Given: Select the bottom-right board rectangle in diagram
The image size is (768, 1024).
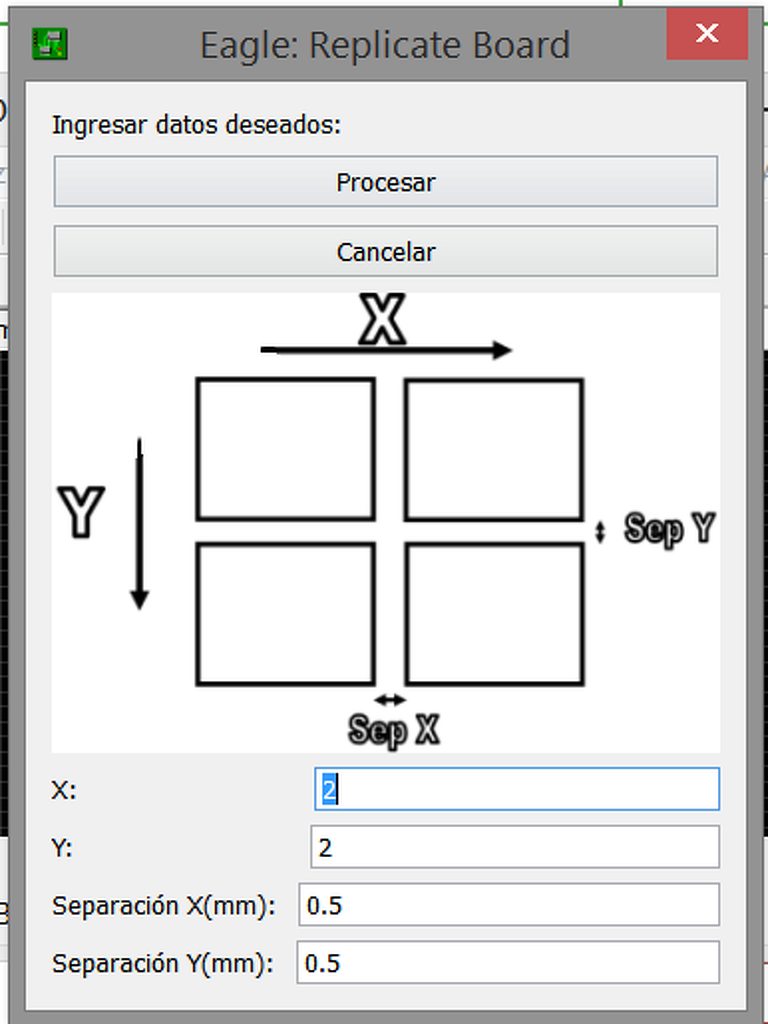Looking at the screenshot, I should coord(494,613).
